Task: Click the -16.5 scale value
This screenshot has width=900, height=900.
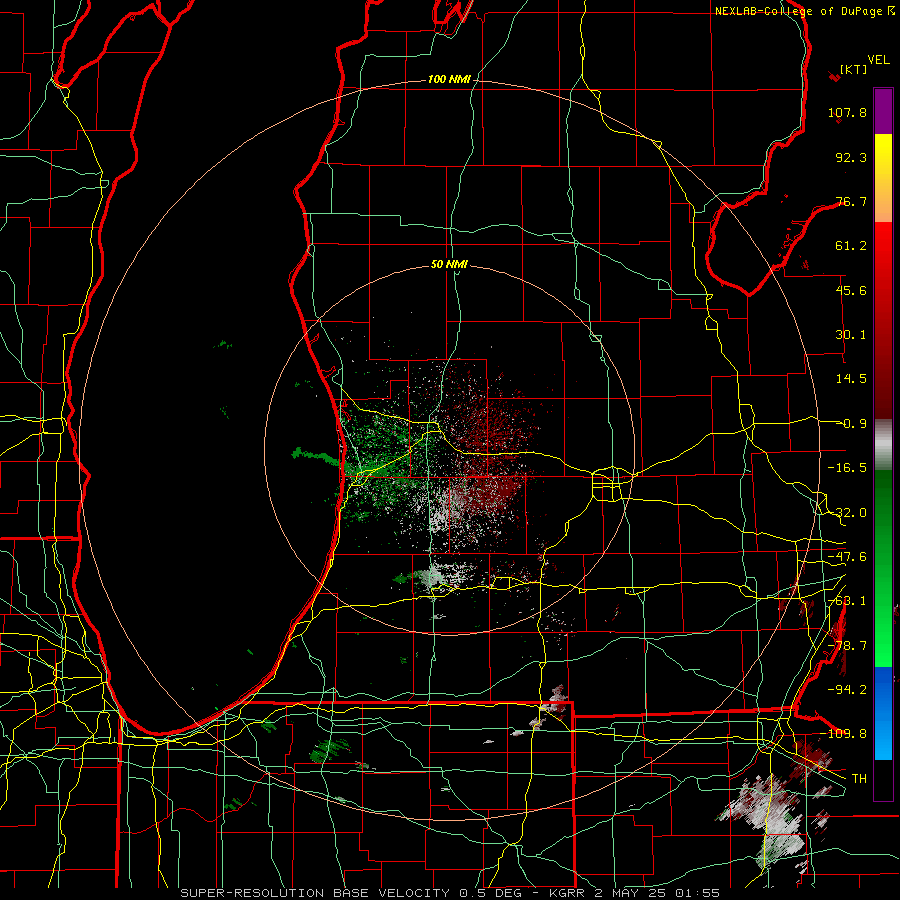Action: (x=847, y=468)
